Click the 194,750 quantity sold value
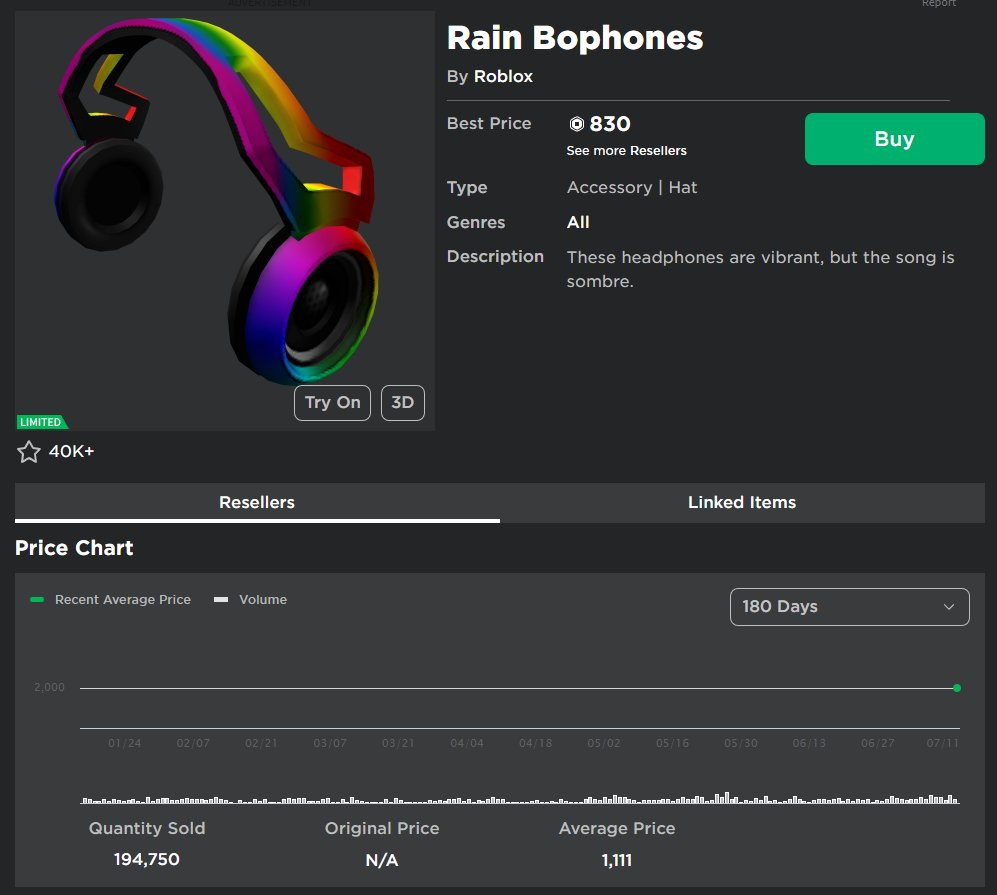The height and width of the screenshot is (895, 997). (147, 859)
